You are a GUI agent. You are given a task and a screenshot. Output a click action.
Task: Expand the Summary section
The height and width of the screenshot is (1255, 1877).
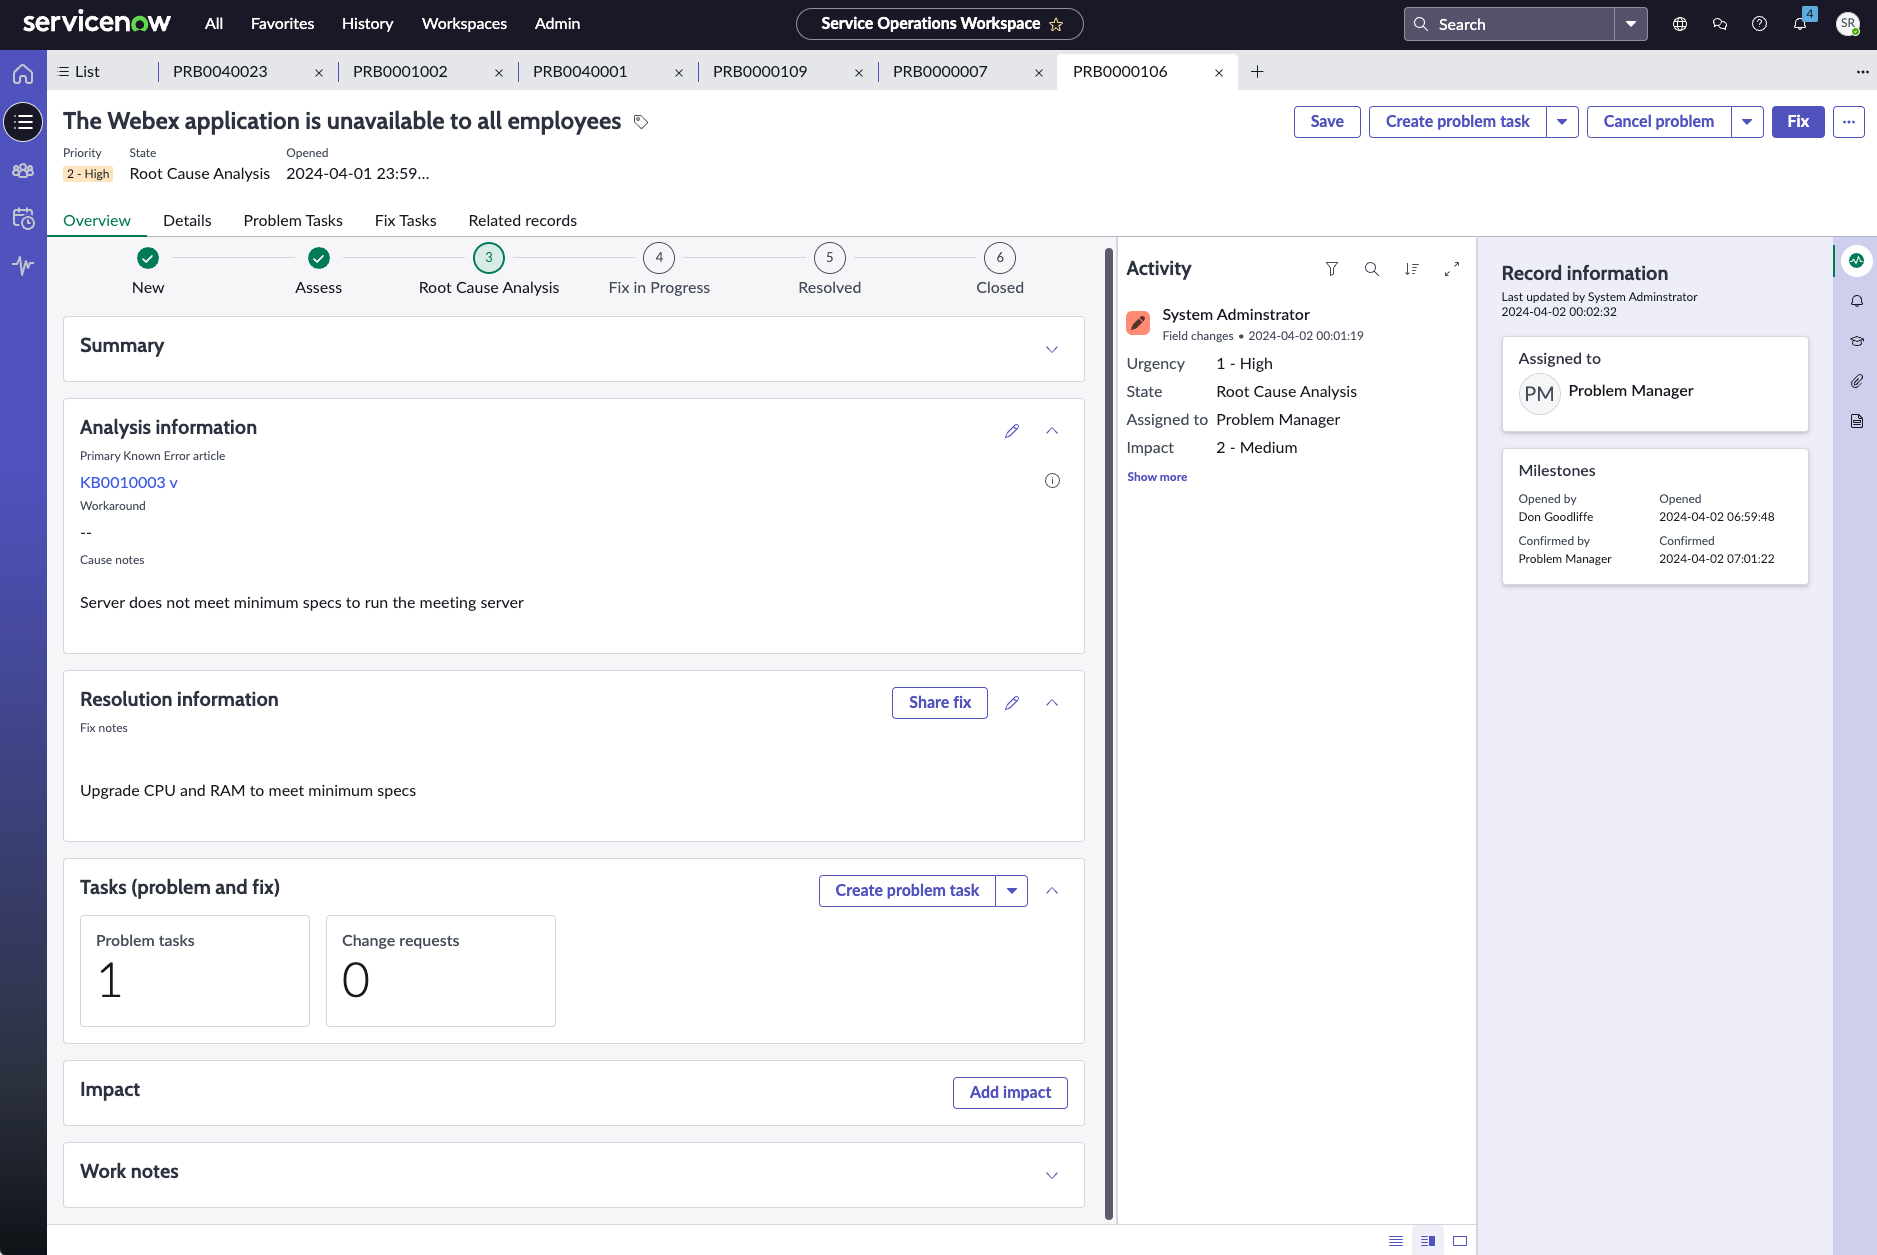click(1052, 349)
